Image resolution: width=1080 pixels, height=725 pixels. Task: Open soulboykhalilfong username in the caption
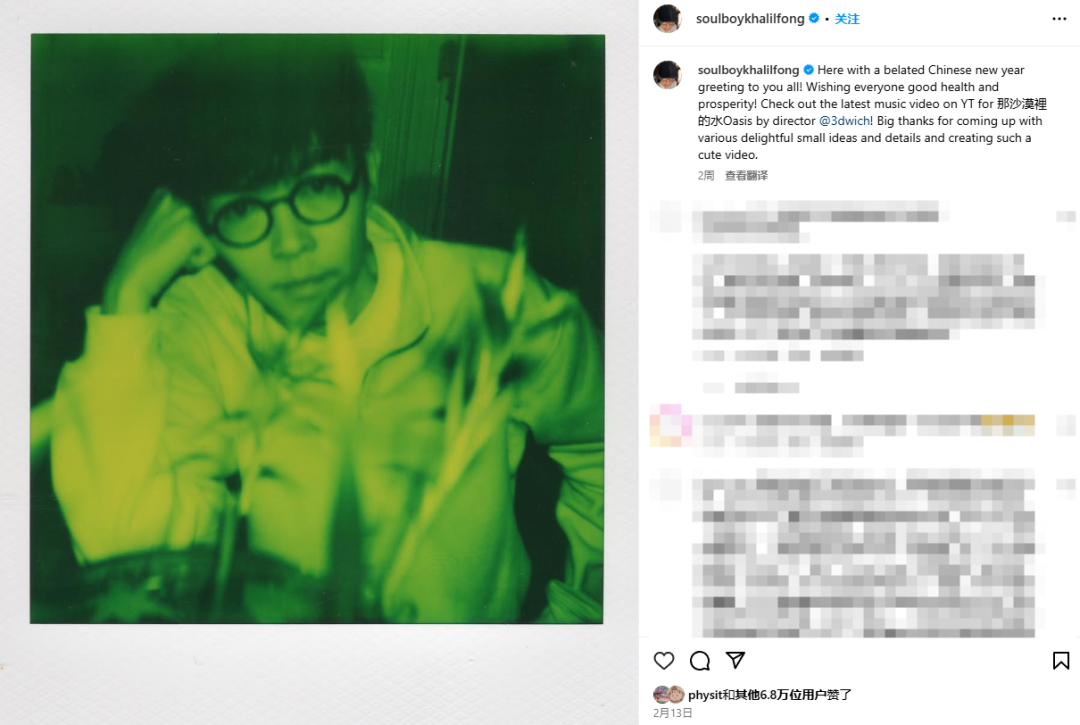(x=748, y=70)
